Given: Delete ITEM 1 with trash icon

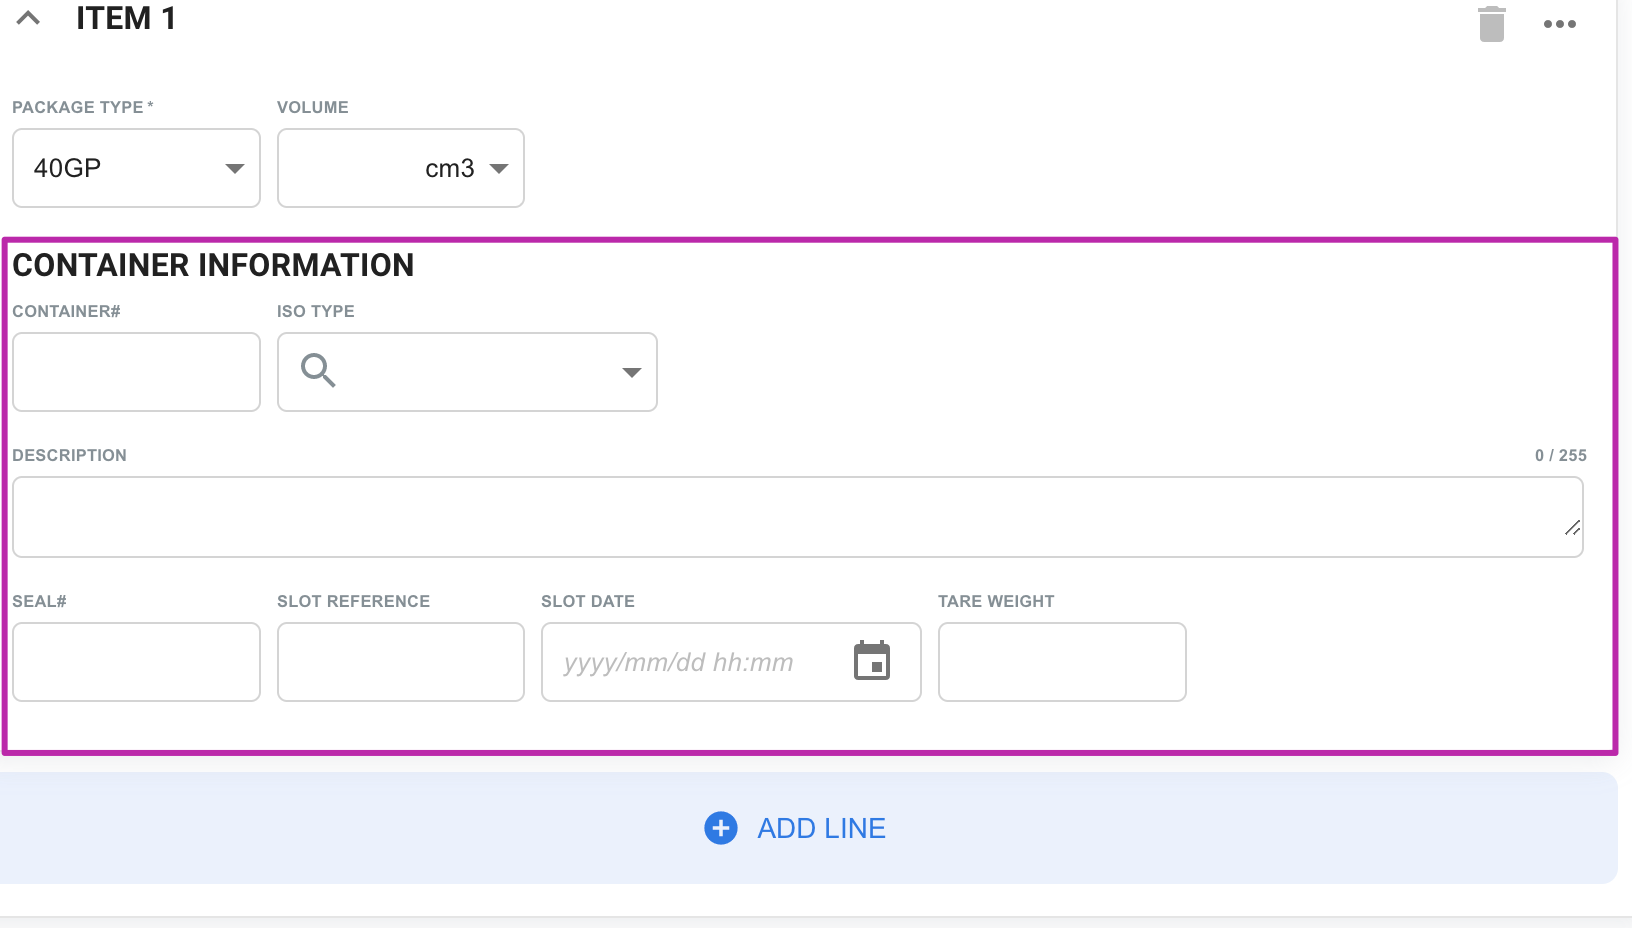Looking at the screenshot, I should pyautogui.click(x=1491, y=24).
